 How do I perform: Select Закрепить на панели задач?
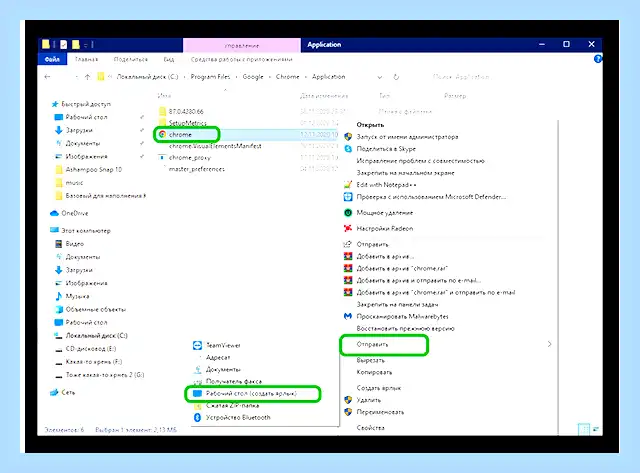coord(397,304)
